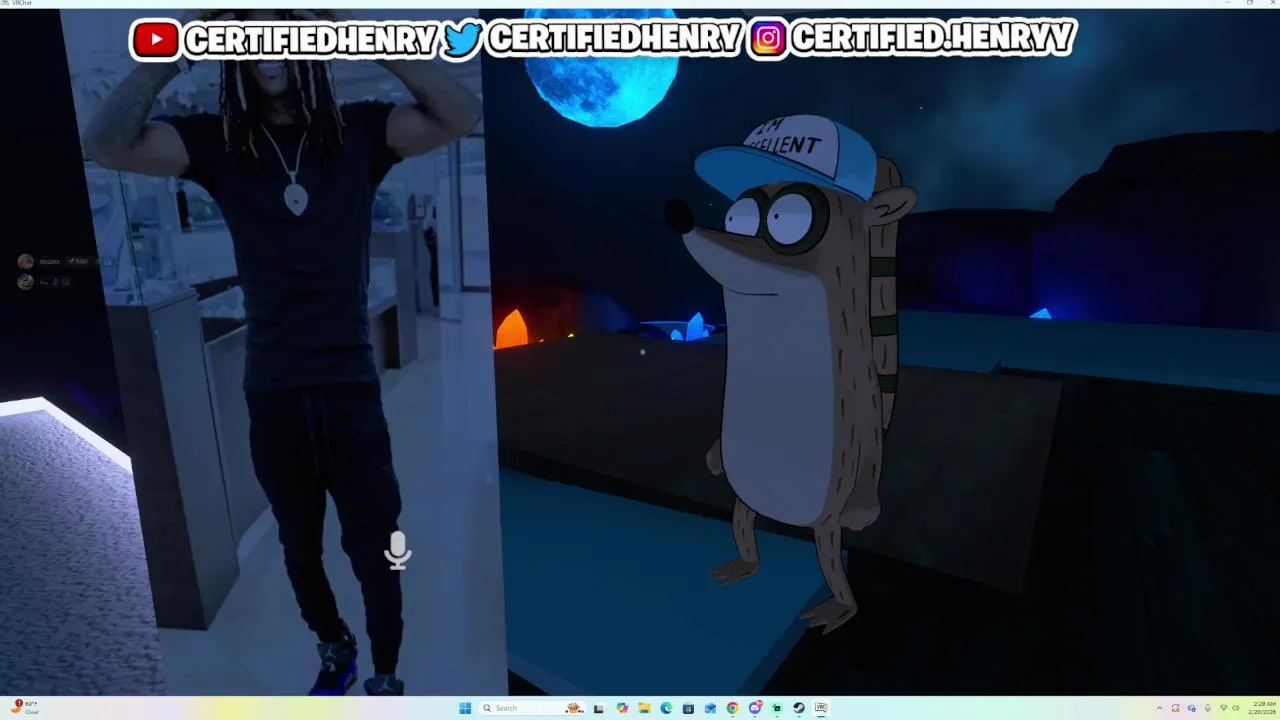Click the top Discord overlay user avatar
Viewport: 1280px width, 720px height.
click(x=25, y=262)
